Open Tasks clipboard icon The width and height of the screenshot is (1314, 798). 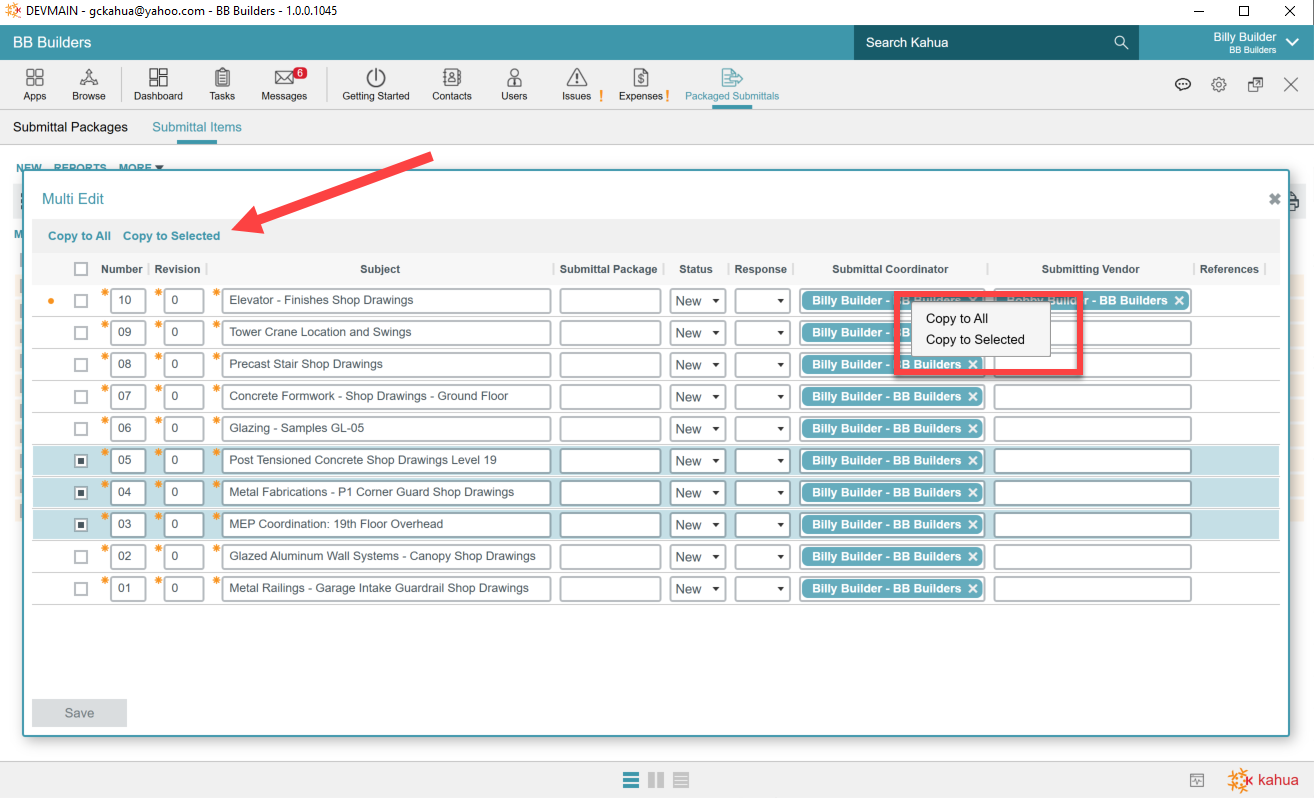pyautogui.click(x=222, y=79)
